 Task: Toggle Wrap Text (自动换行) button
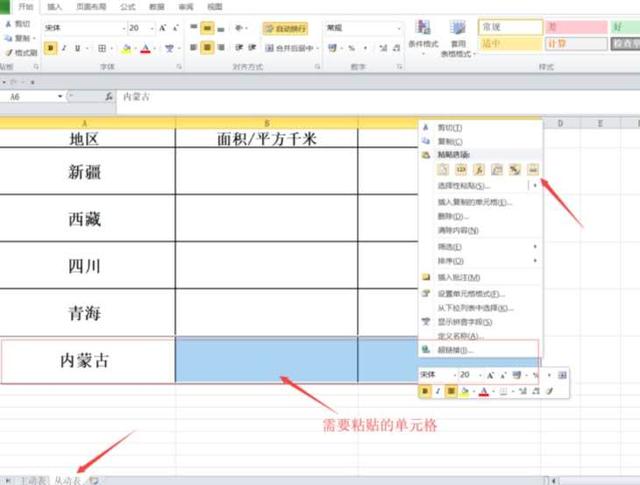point(285,29)
